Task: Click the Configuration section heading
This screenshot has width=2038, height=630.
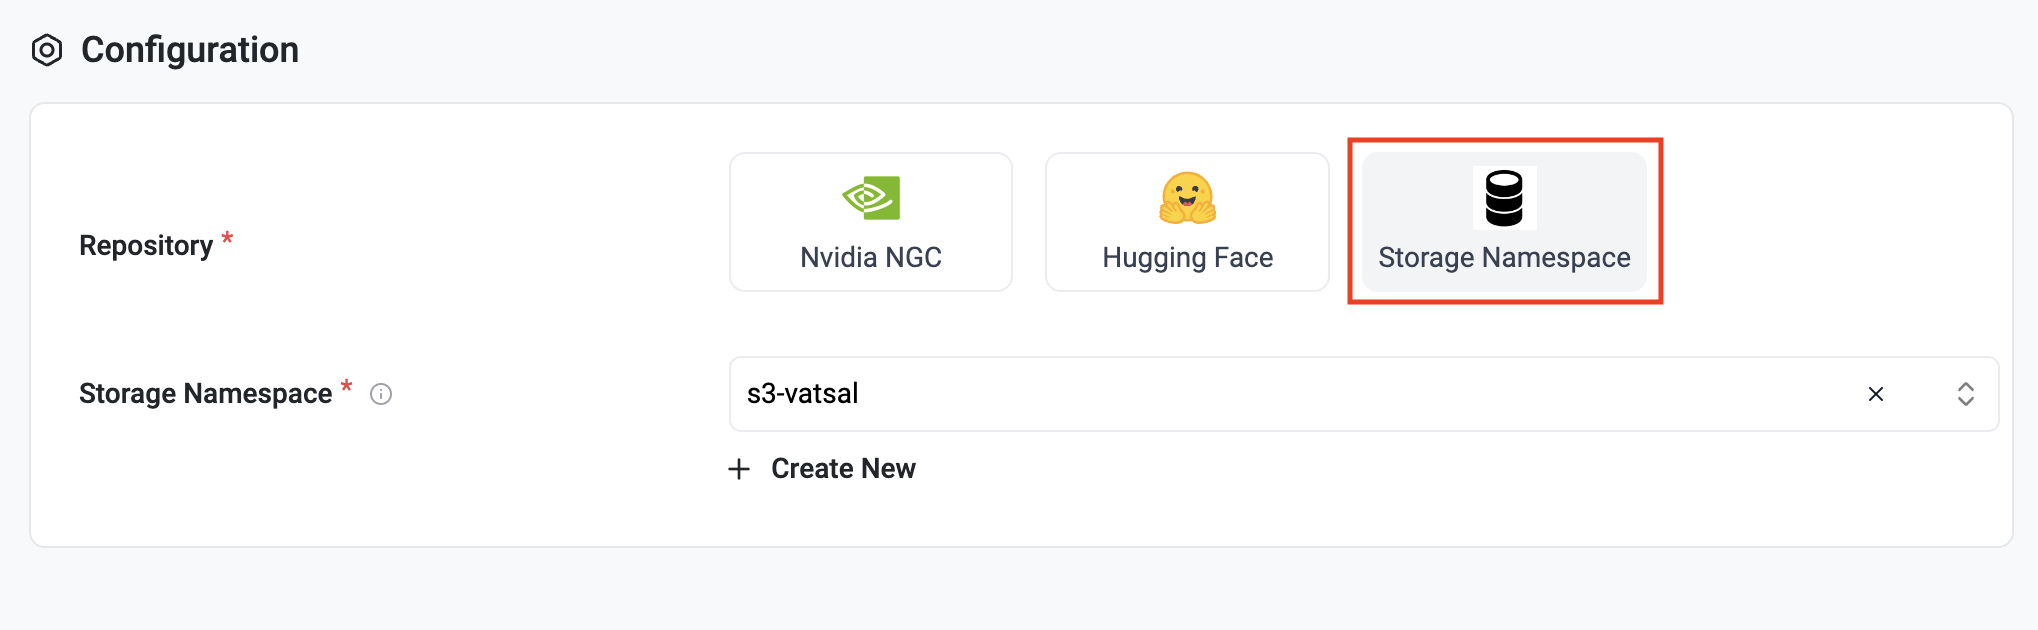Action: click(190, 48)
